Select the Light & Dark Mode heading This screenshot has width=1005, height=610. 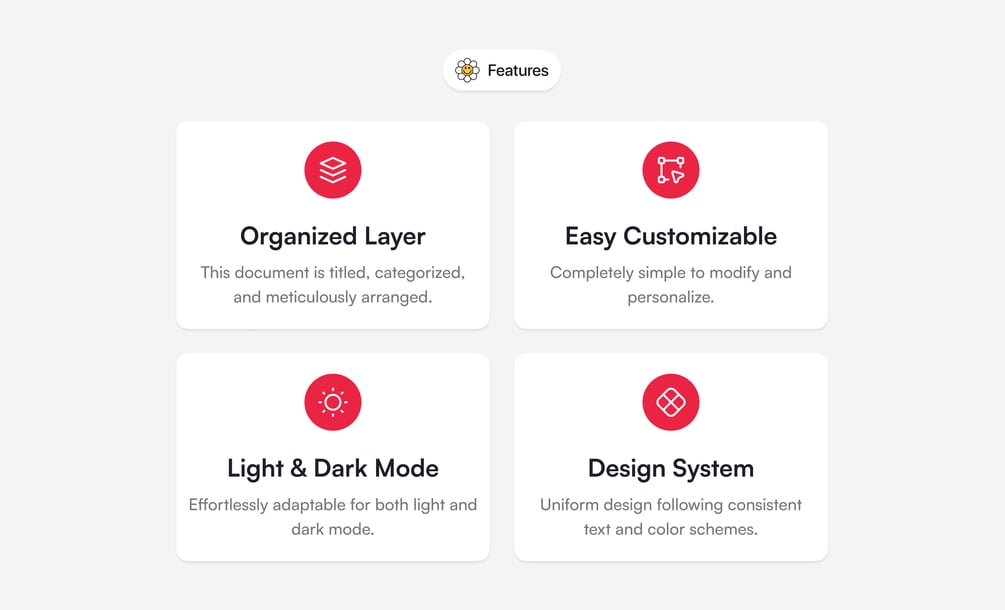(x=333, y=468)
